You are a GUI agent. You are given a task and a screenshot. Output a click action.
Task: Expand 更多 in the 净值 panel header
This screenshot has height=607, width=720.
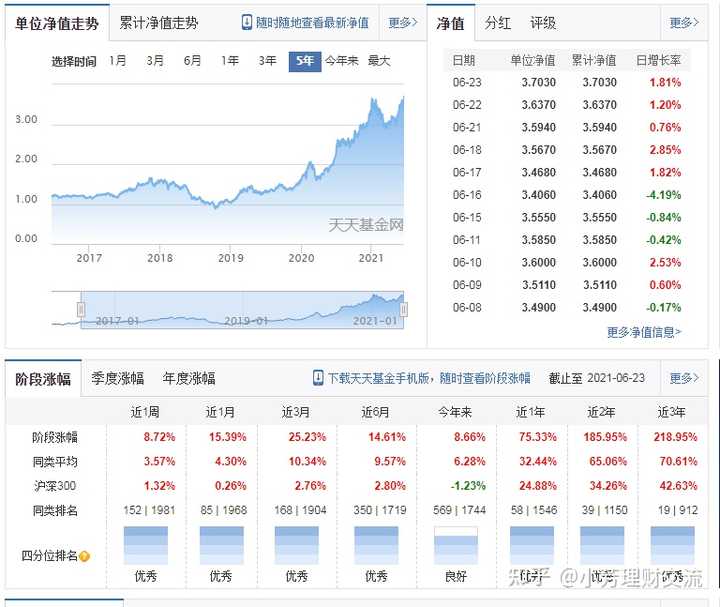point(684,23)
